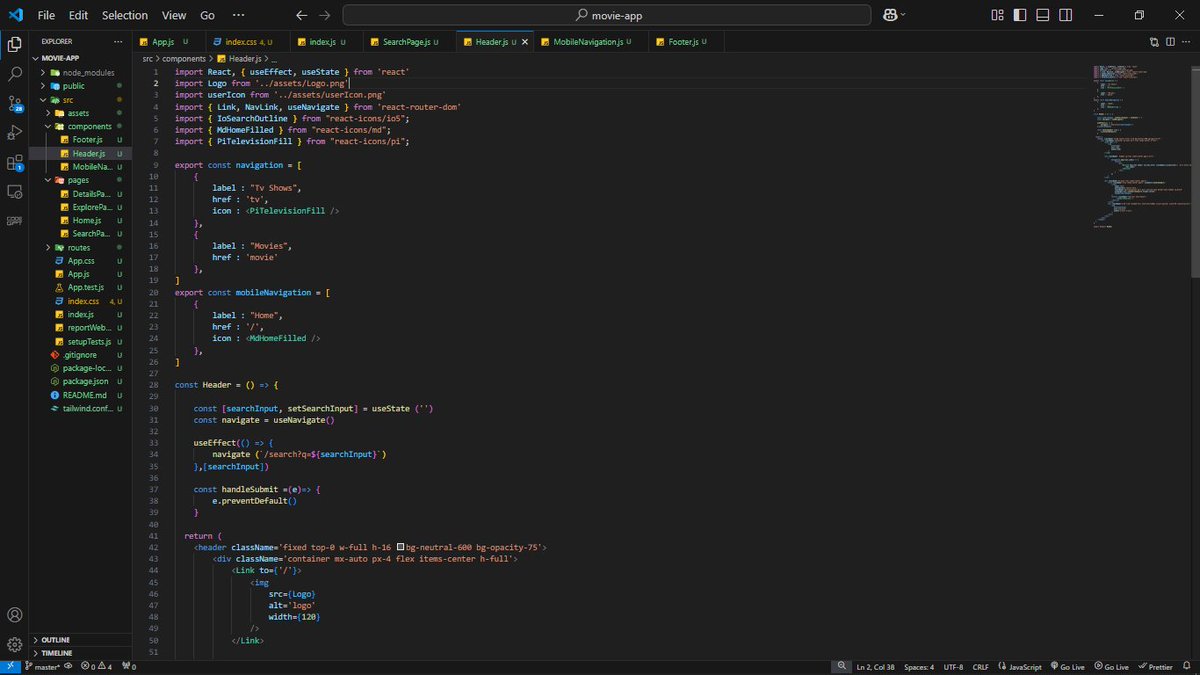Click the Open Changes icon in editor toolbar
The image size is (1200, 675).
1154,42
